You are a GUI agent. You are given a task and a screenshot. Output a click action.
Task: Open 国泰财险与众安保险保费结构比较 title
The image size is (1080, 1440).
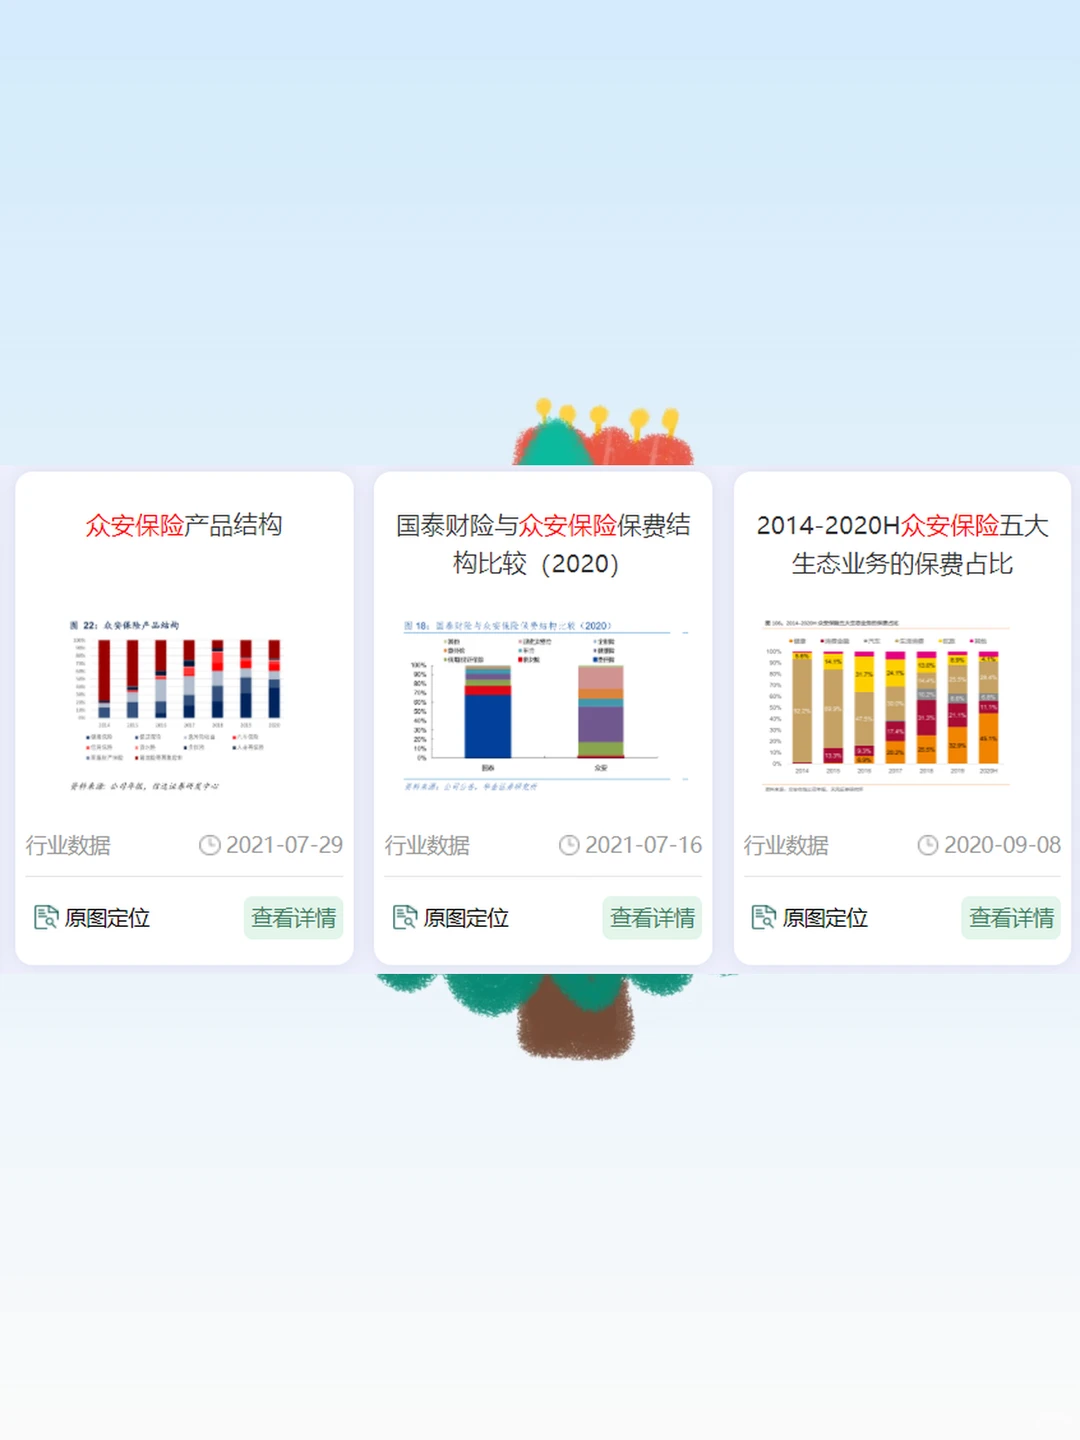[x=543, y=544]
